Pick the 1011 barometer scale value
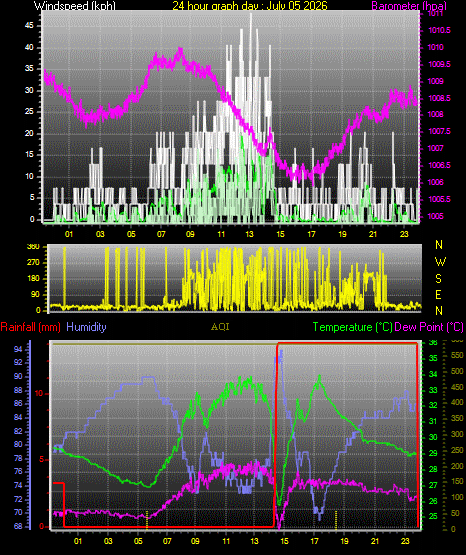This screenshot has width=466, height=555. 436,13
